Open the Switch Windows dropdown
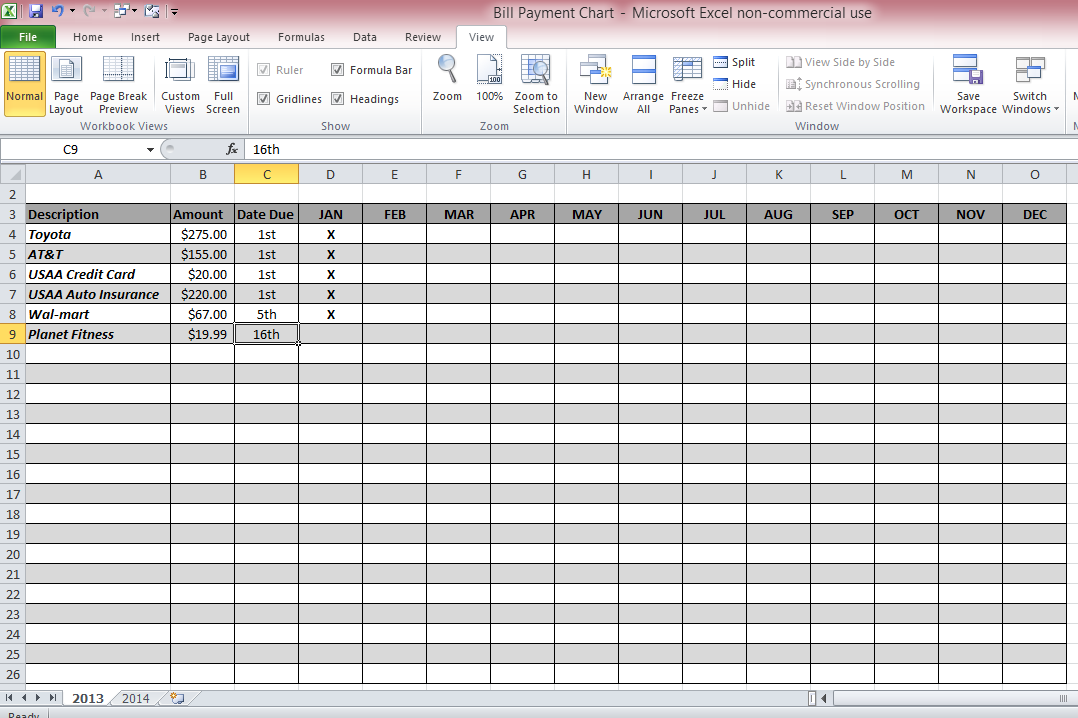 pos(1030,83)
